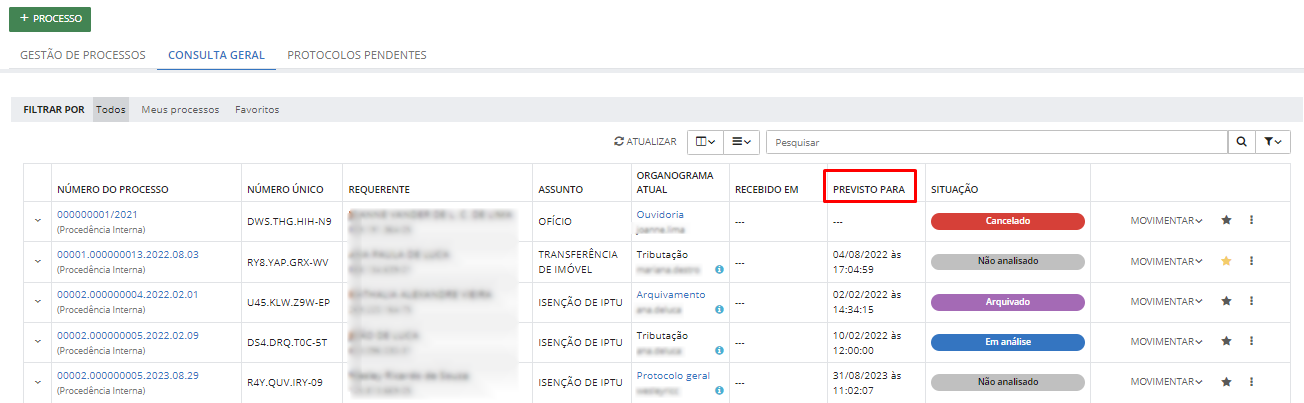Open more options menu for 00002.000000005.2023.08.29
Screen dimensions: 1304x403
(x=1251, y=380)
